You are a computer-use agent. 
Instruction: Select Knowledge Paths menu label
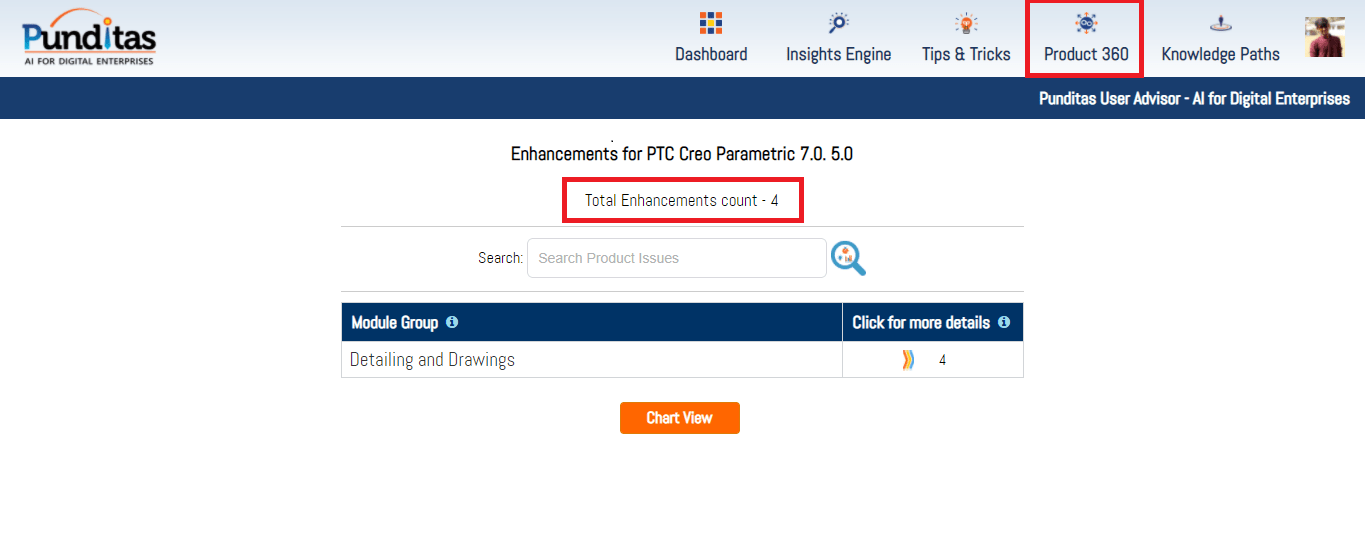(x=1220, y=55)
